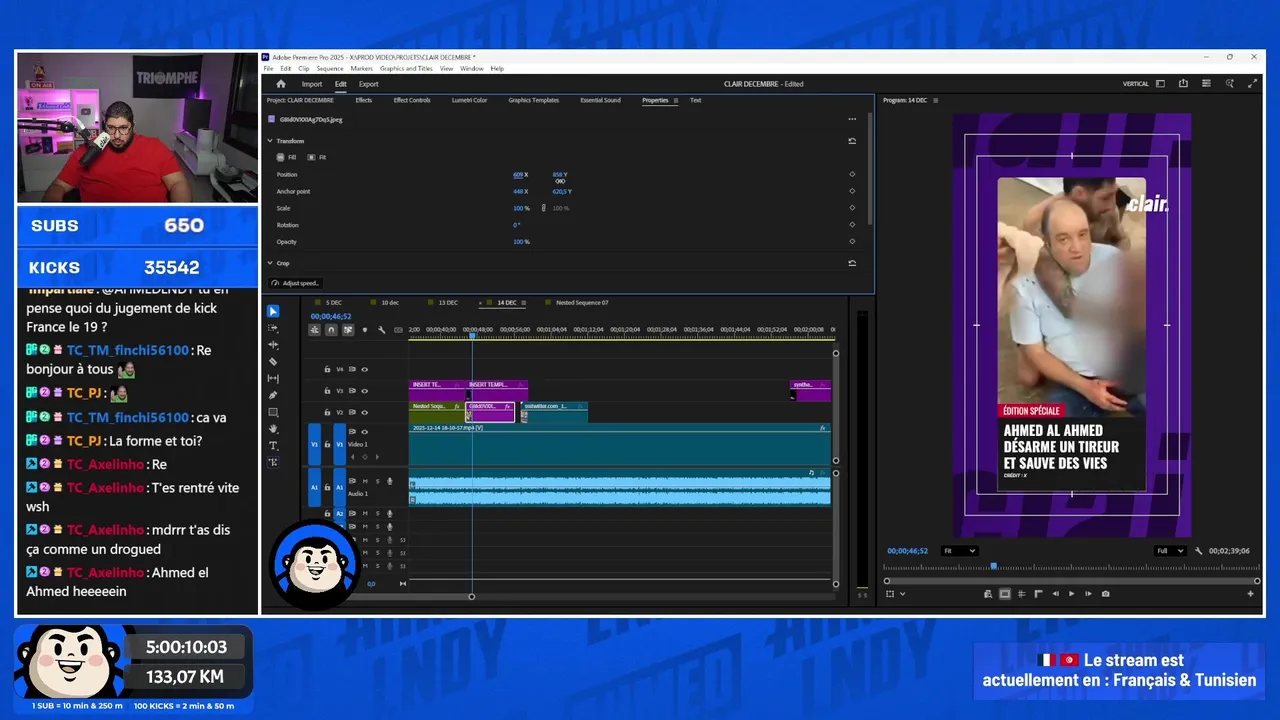Open the Sequence menu

[x=330, y=69]
